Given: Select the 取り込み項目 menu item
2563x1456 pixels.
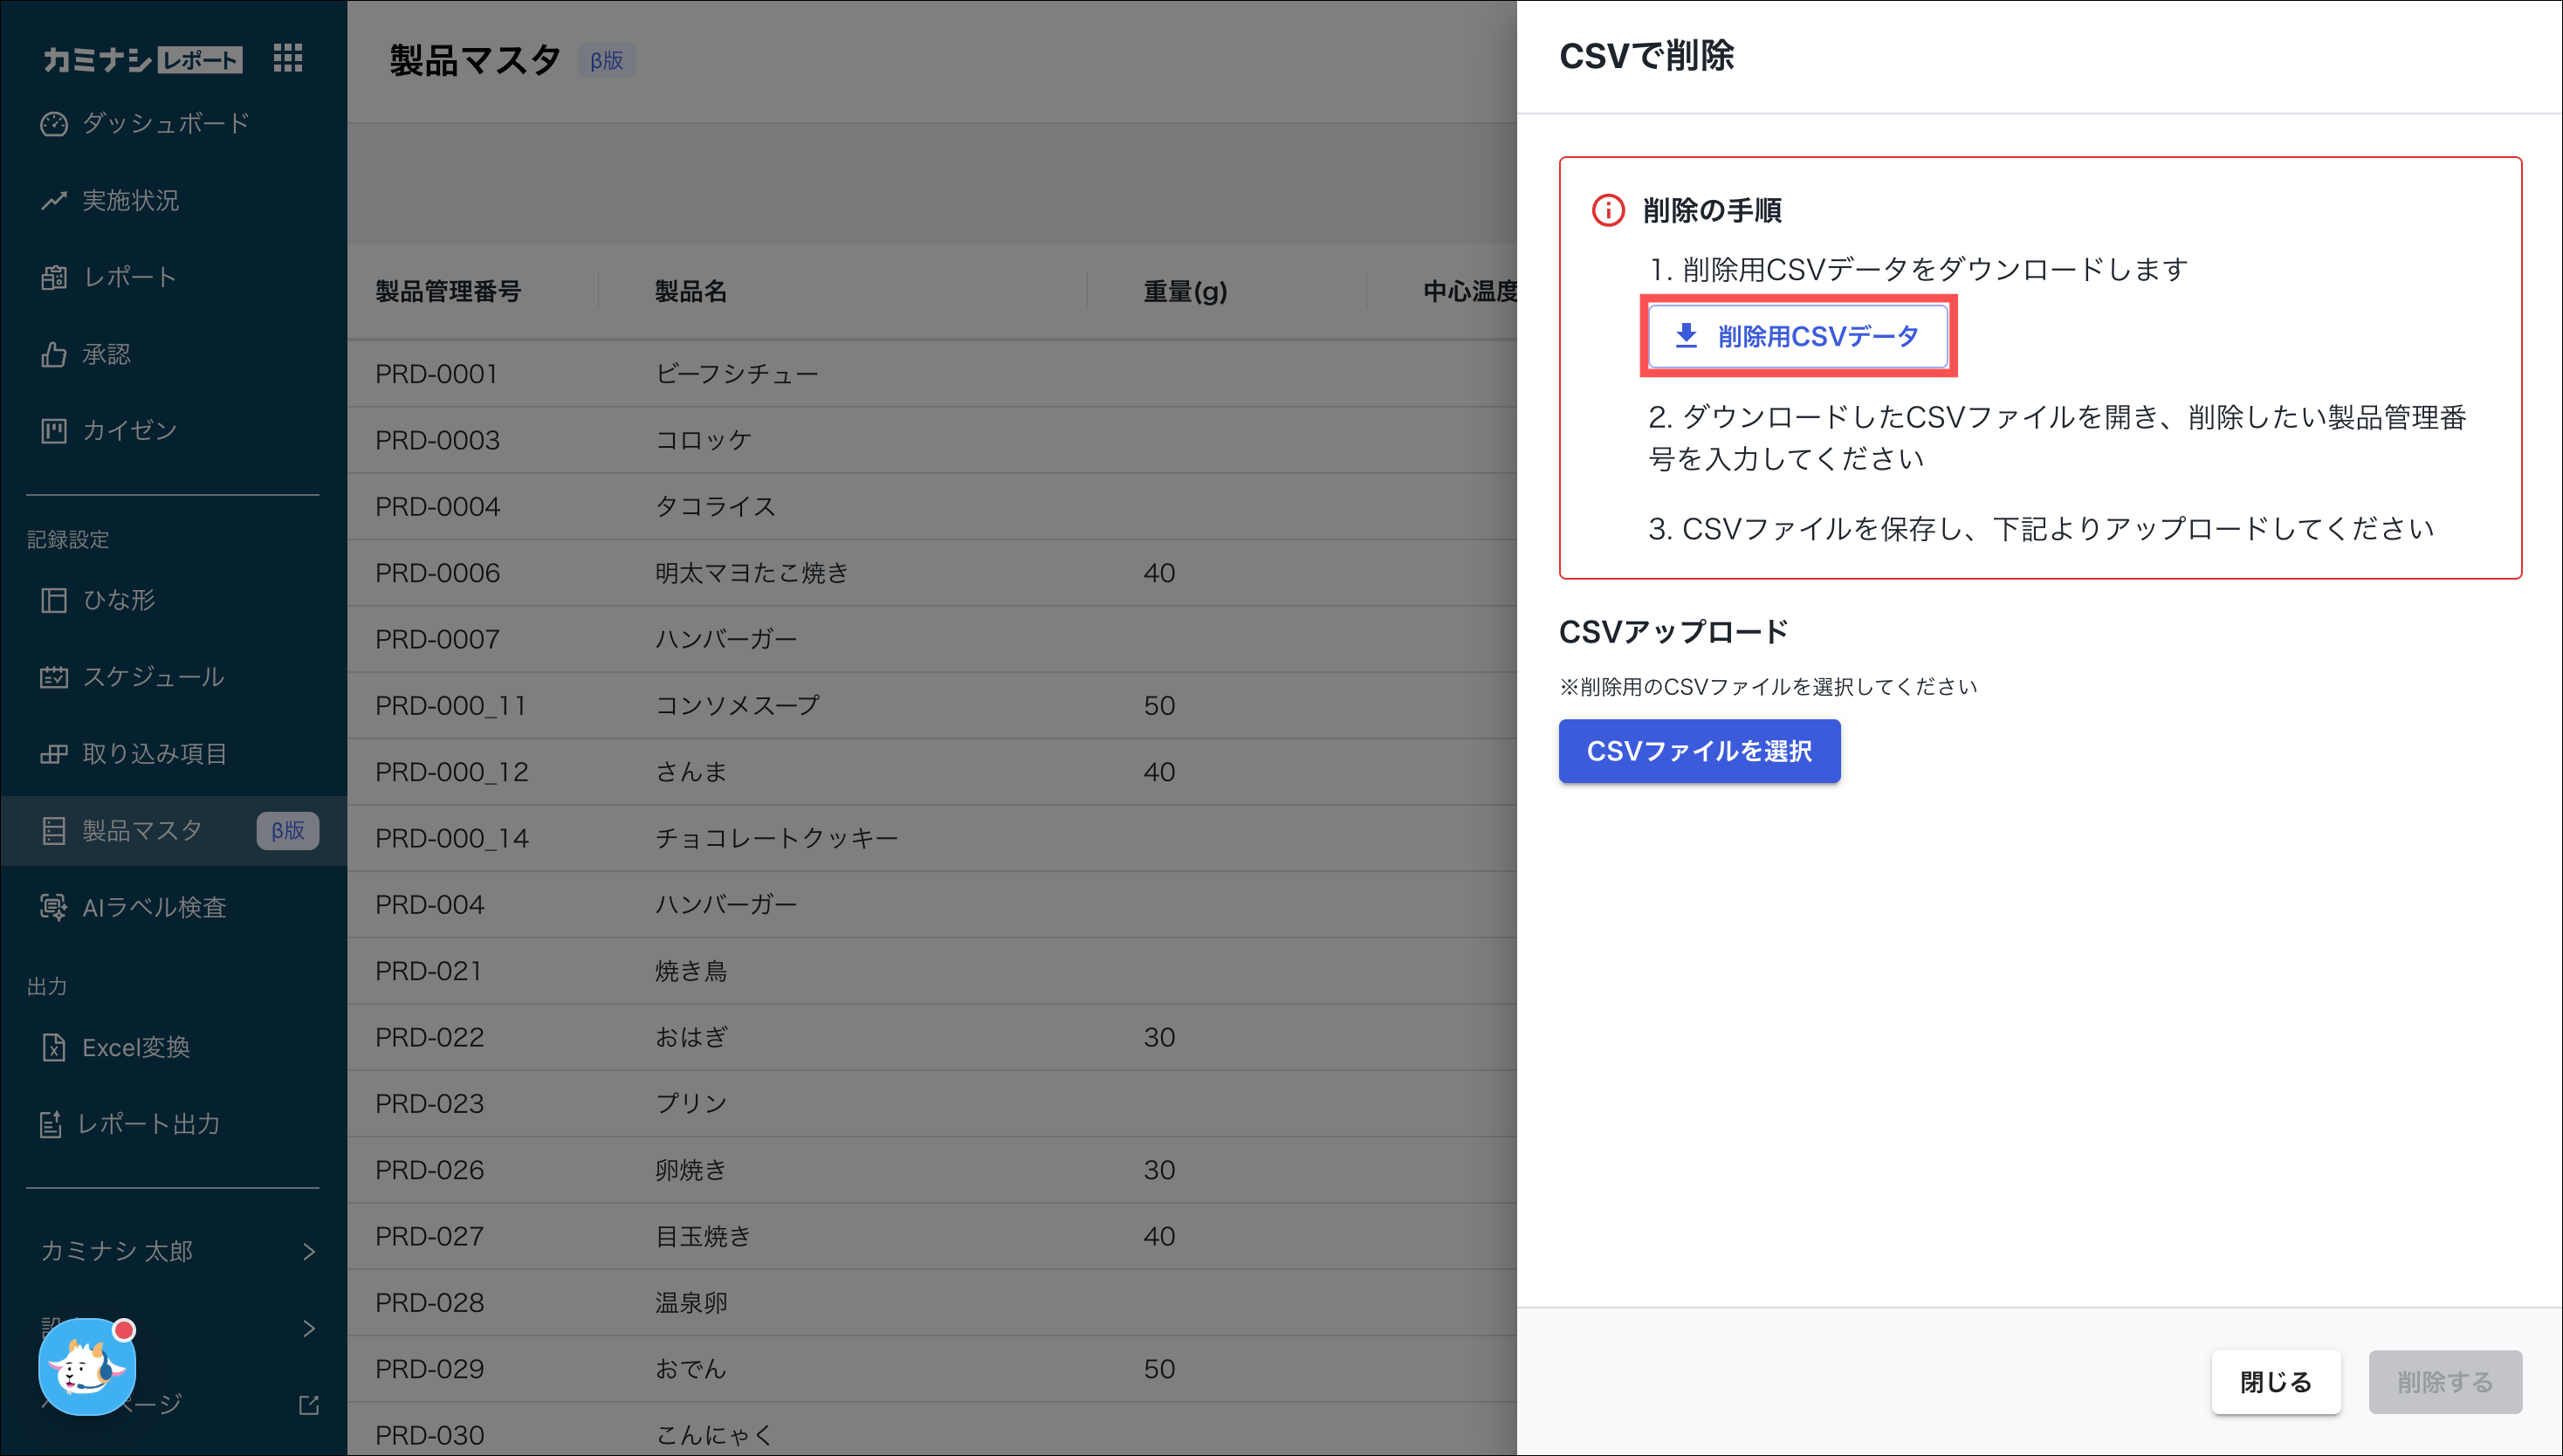Looking at the screenshot, I should click(154, 754).
